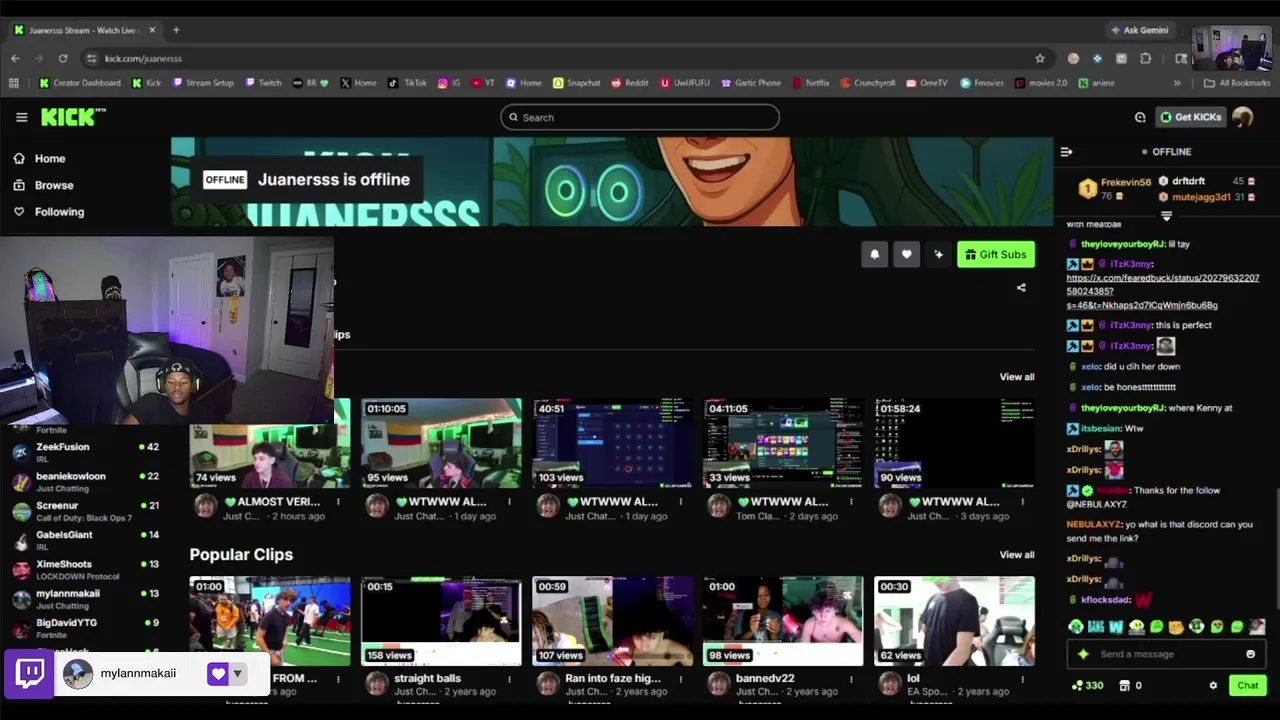Screen dimensions: 1280x720
Task: Click the Kick search field
Action: click(x=640, y=117)
